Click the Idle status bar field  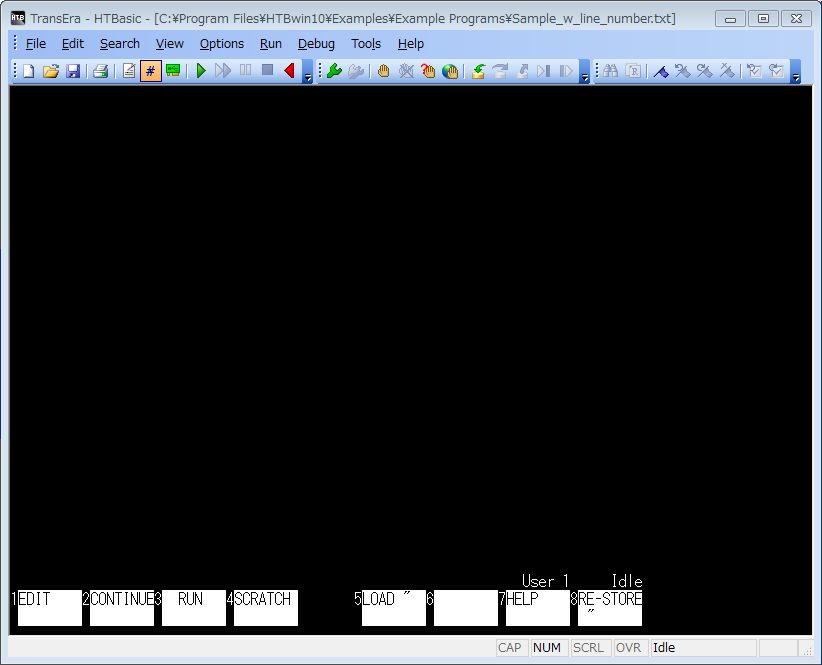[x=703, y=648]
